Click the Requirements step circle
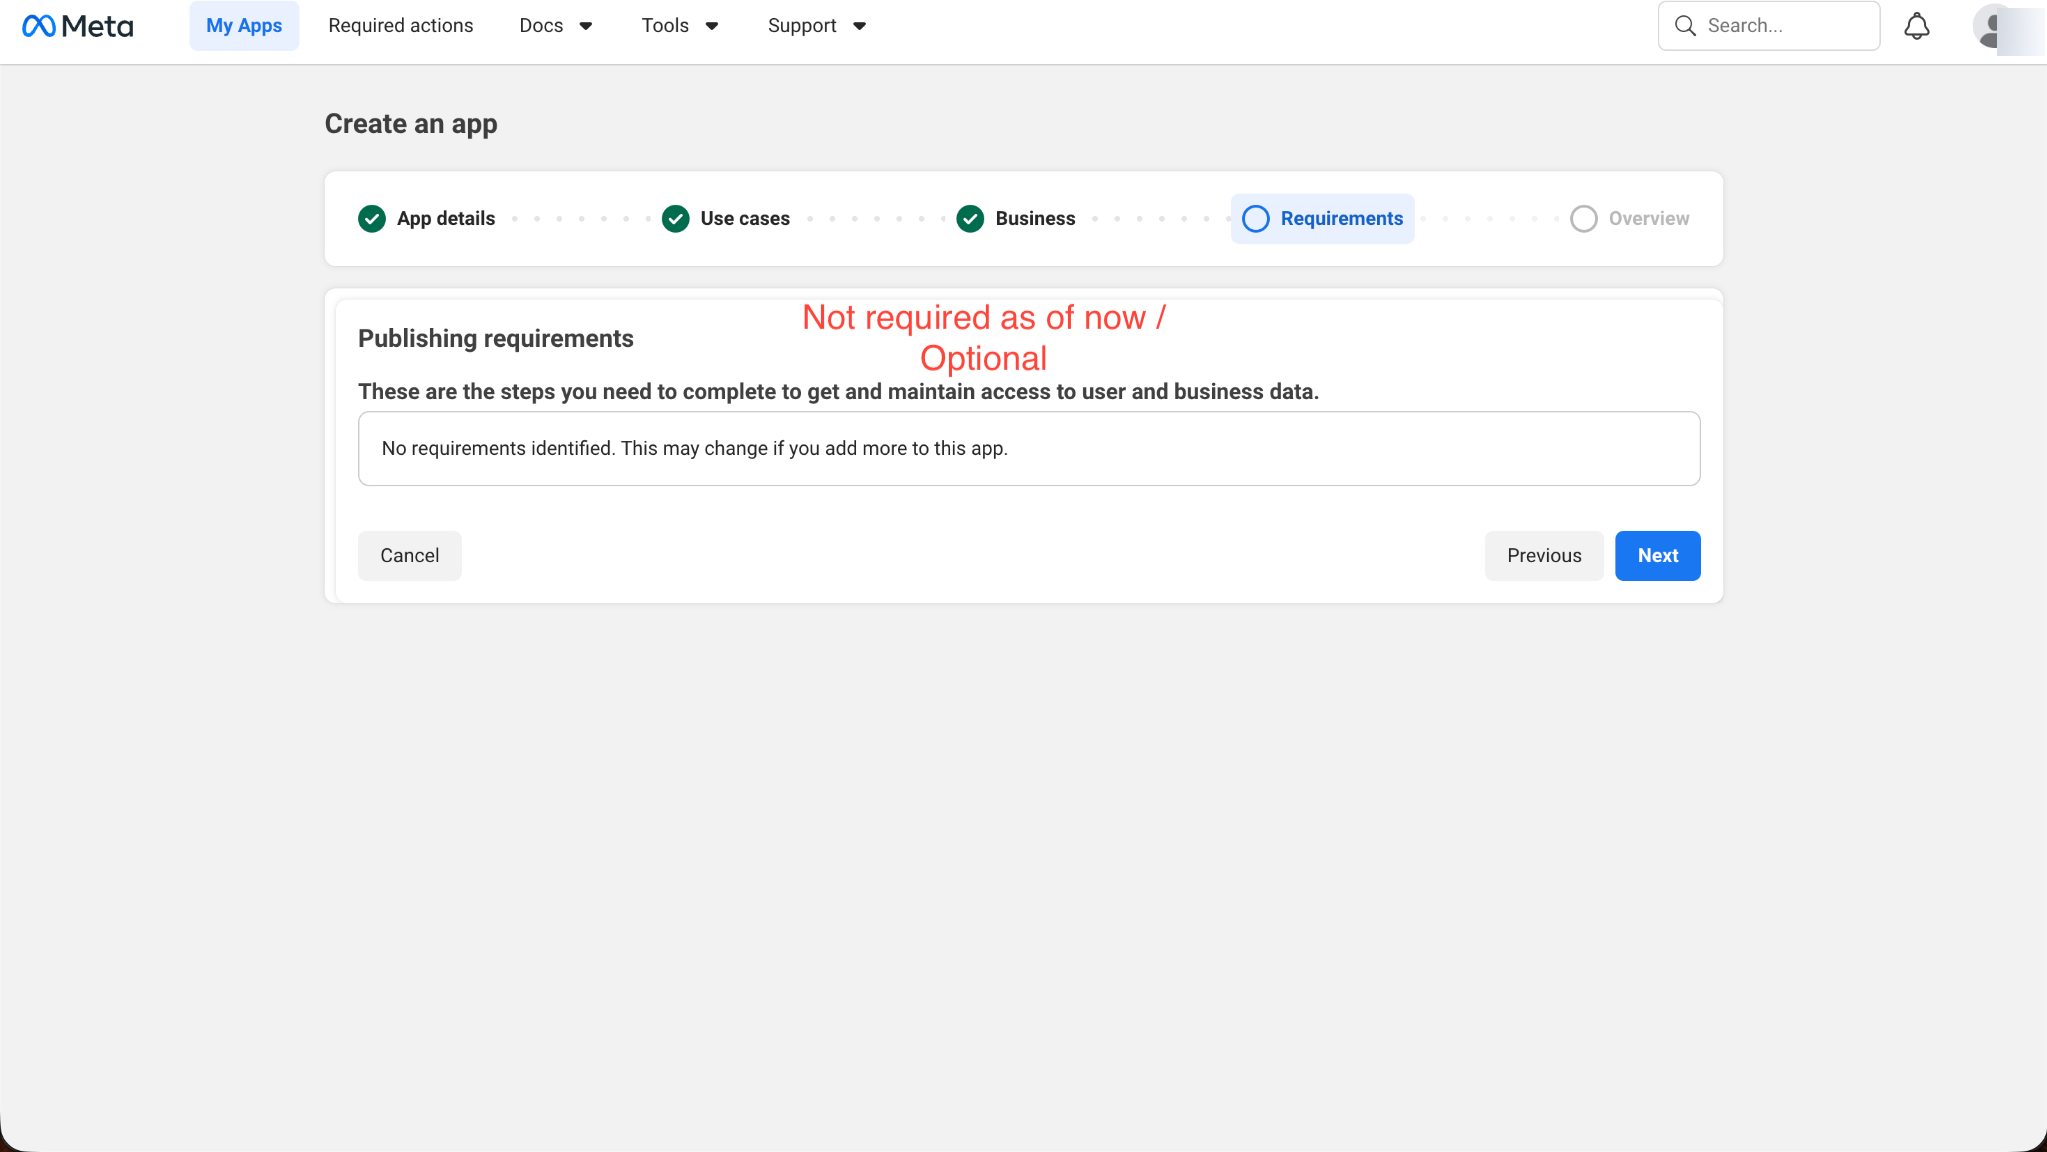 [x=1256, y=219]
